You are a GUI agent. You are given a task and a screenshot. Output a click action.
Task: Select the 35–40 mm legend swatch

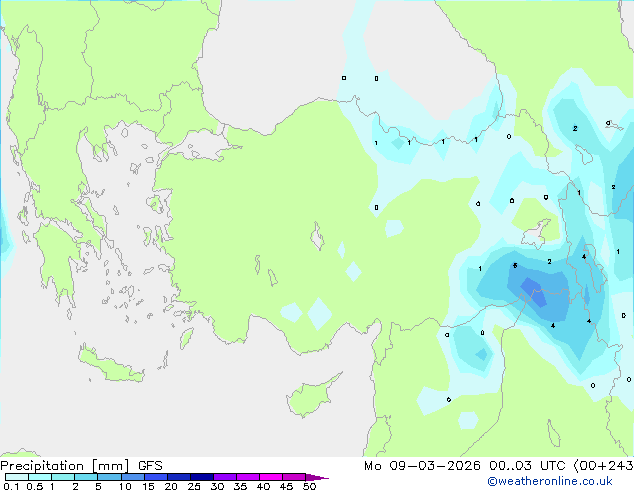click(248, 477)
